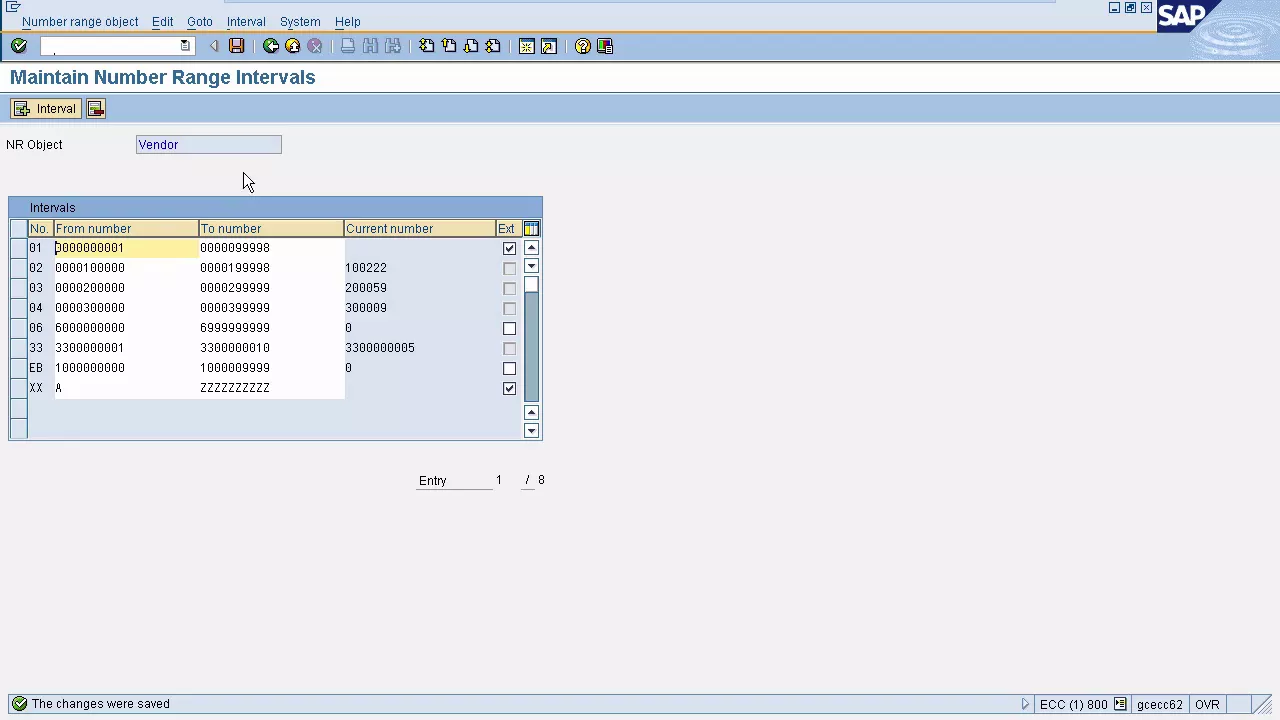Click the First Page icon
This screenshot has width=1280, height=720.
[x=427, y=46]
